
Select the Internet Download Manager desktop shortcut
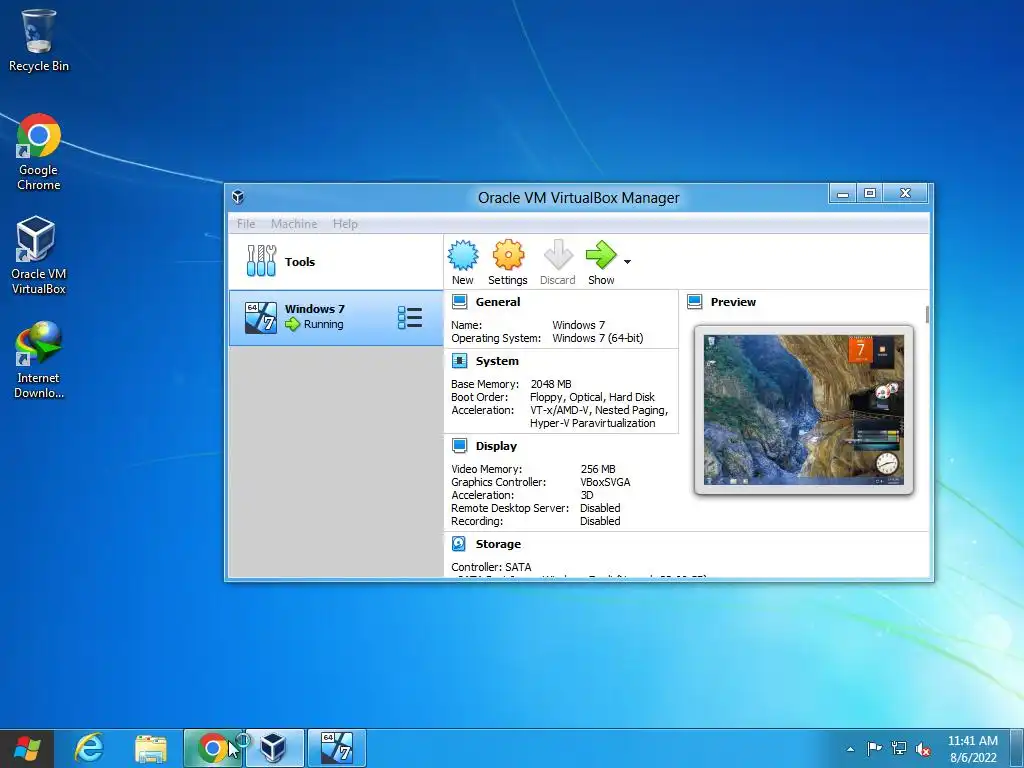(39, 360)
